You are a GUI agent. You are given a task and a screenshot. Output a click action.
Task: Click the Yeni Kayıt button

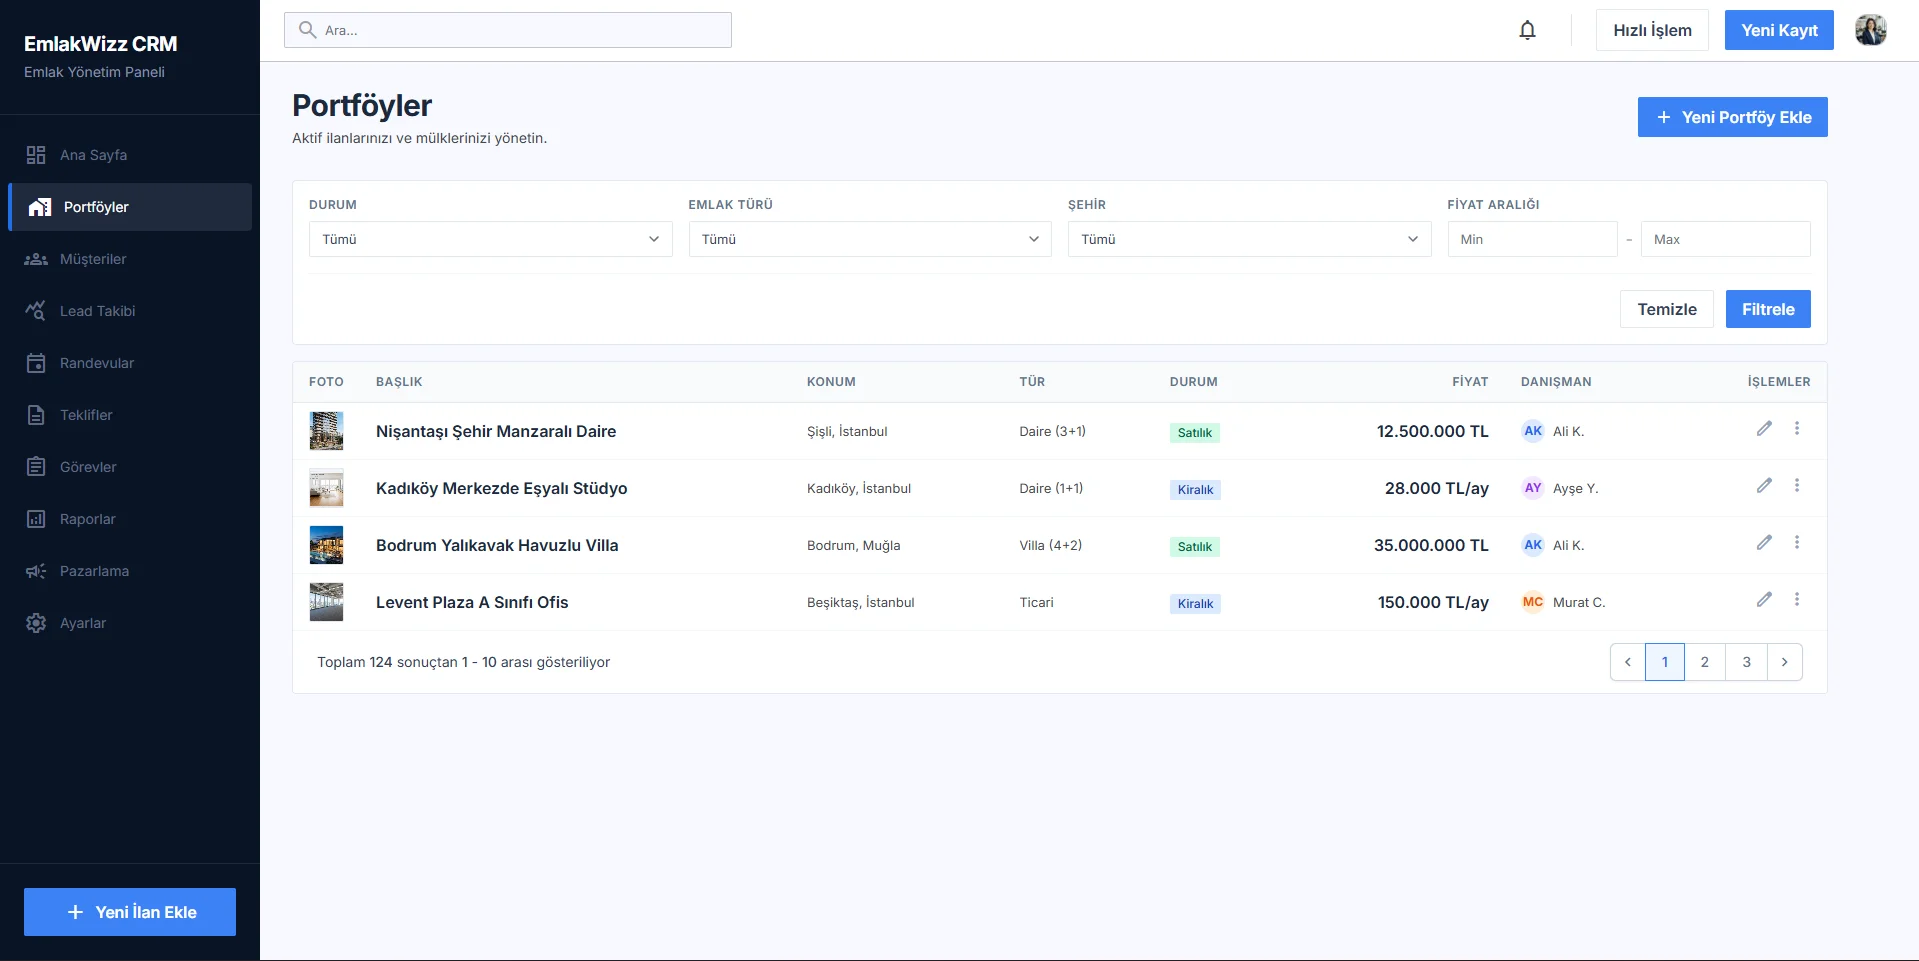pyautogui.click(x=1779, y=30)
